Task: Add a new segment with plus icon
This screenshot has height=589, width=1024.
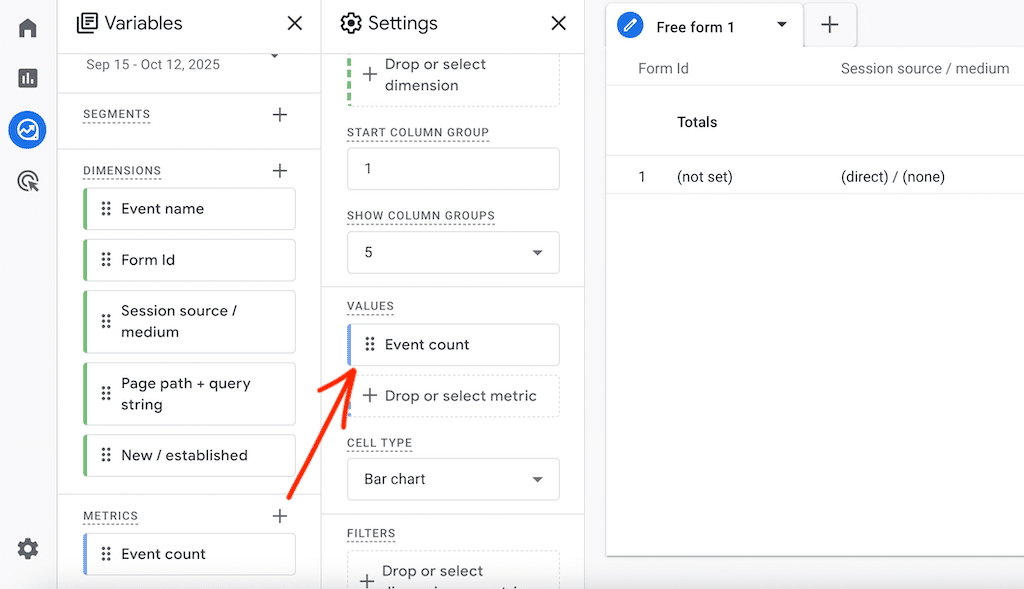Action: coord(280,115)
